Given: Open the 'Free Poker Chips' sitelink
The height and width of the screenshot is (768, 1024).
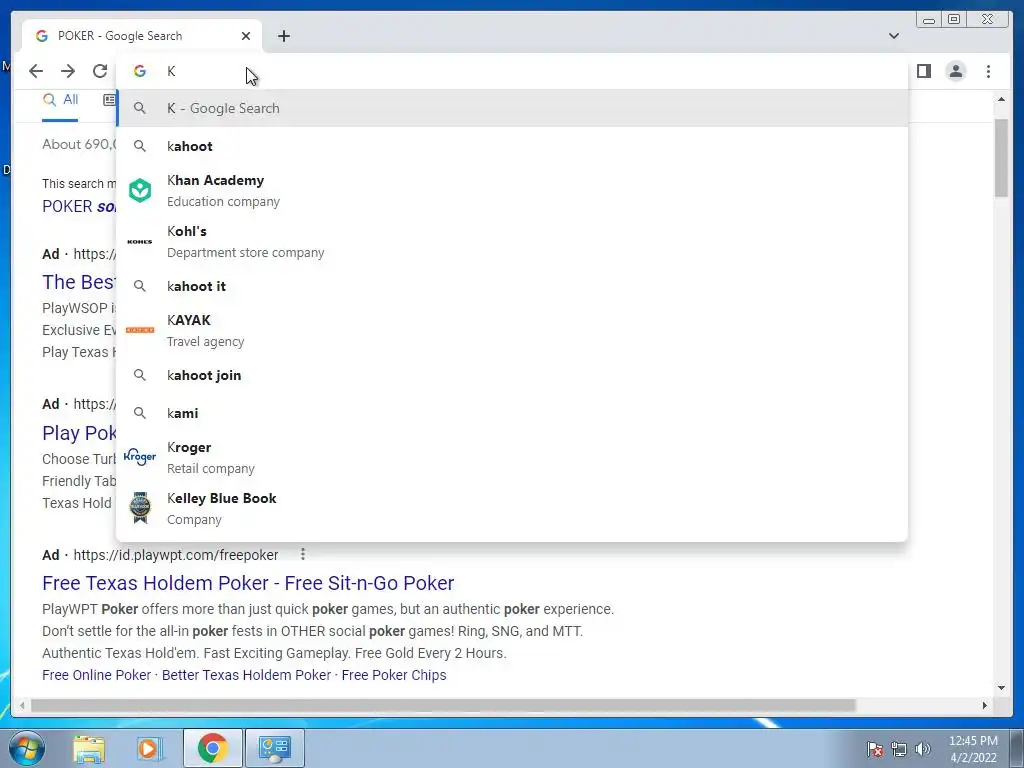Looking at the screenshot, I should (394, 675).
